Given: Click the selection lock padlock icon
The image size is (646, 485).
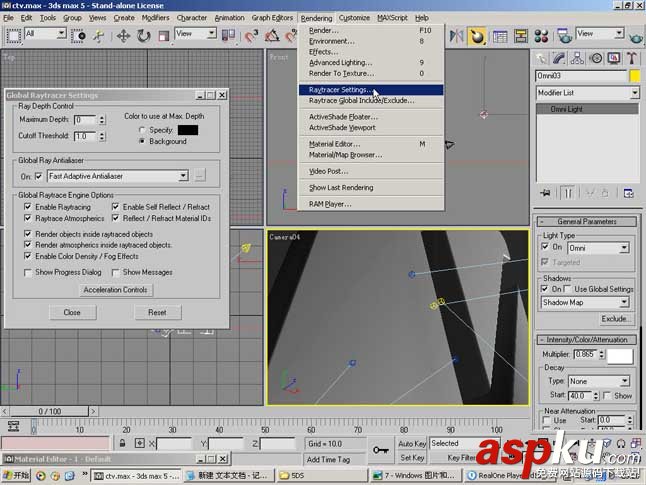Looking at the screenshot, I should click(122, 443).
